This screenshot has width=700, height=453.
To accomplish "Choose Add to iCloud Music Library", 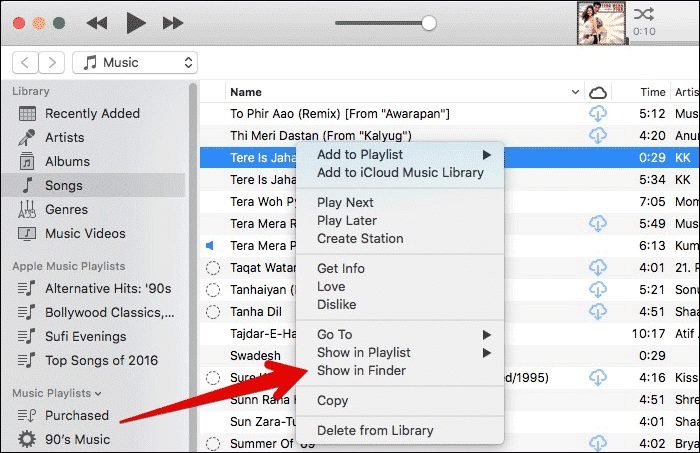I will [x=400, y=172].
